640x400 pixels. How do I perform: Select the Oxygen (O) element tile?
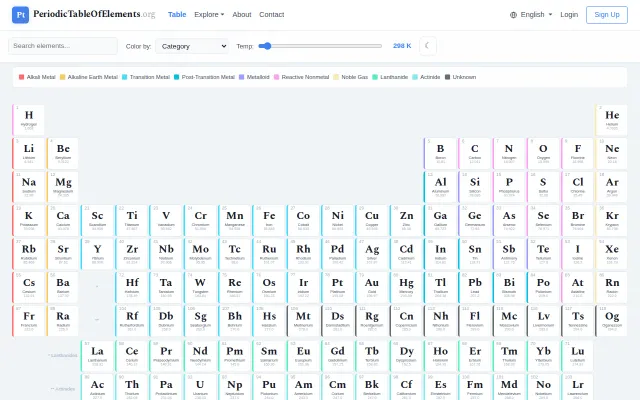pos(543,153)
